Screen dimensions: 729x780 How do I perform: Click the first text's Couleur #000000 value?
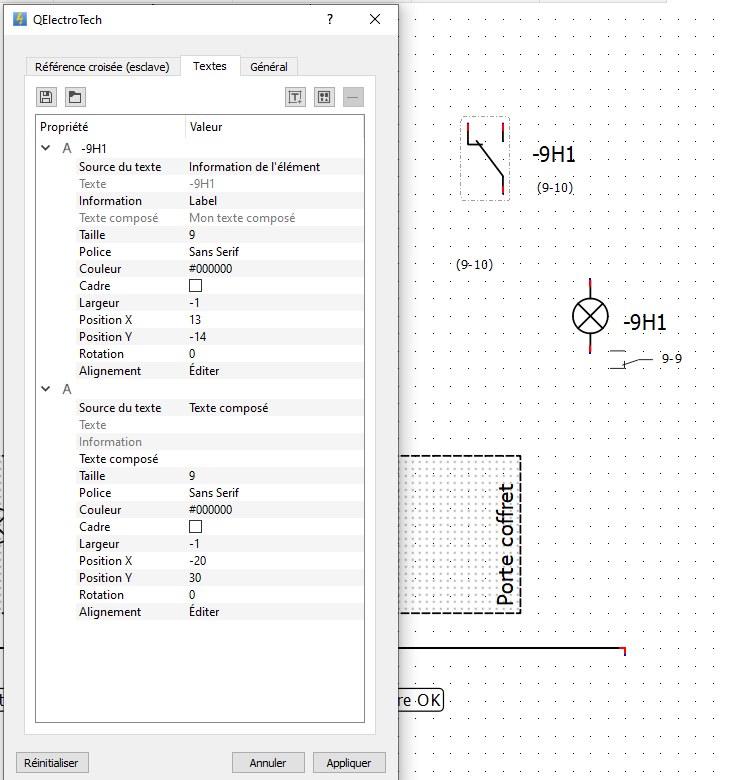(211, 269)
